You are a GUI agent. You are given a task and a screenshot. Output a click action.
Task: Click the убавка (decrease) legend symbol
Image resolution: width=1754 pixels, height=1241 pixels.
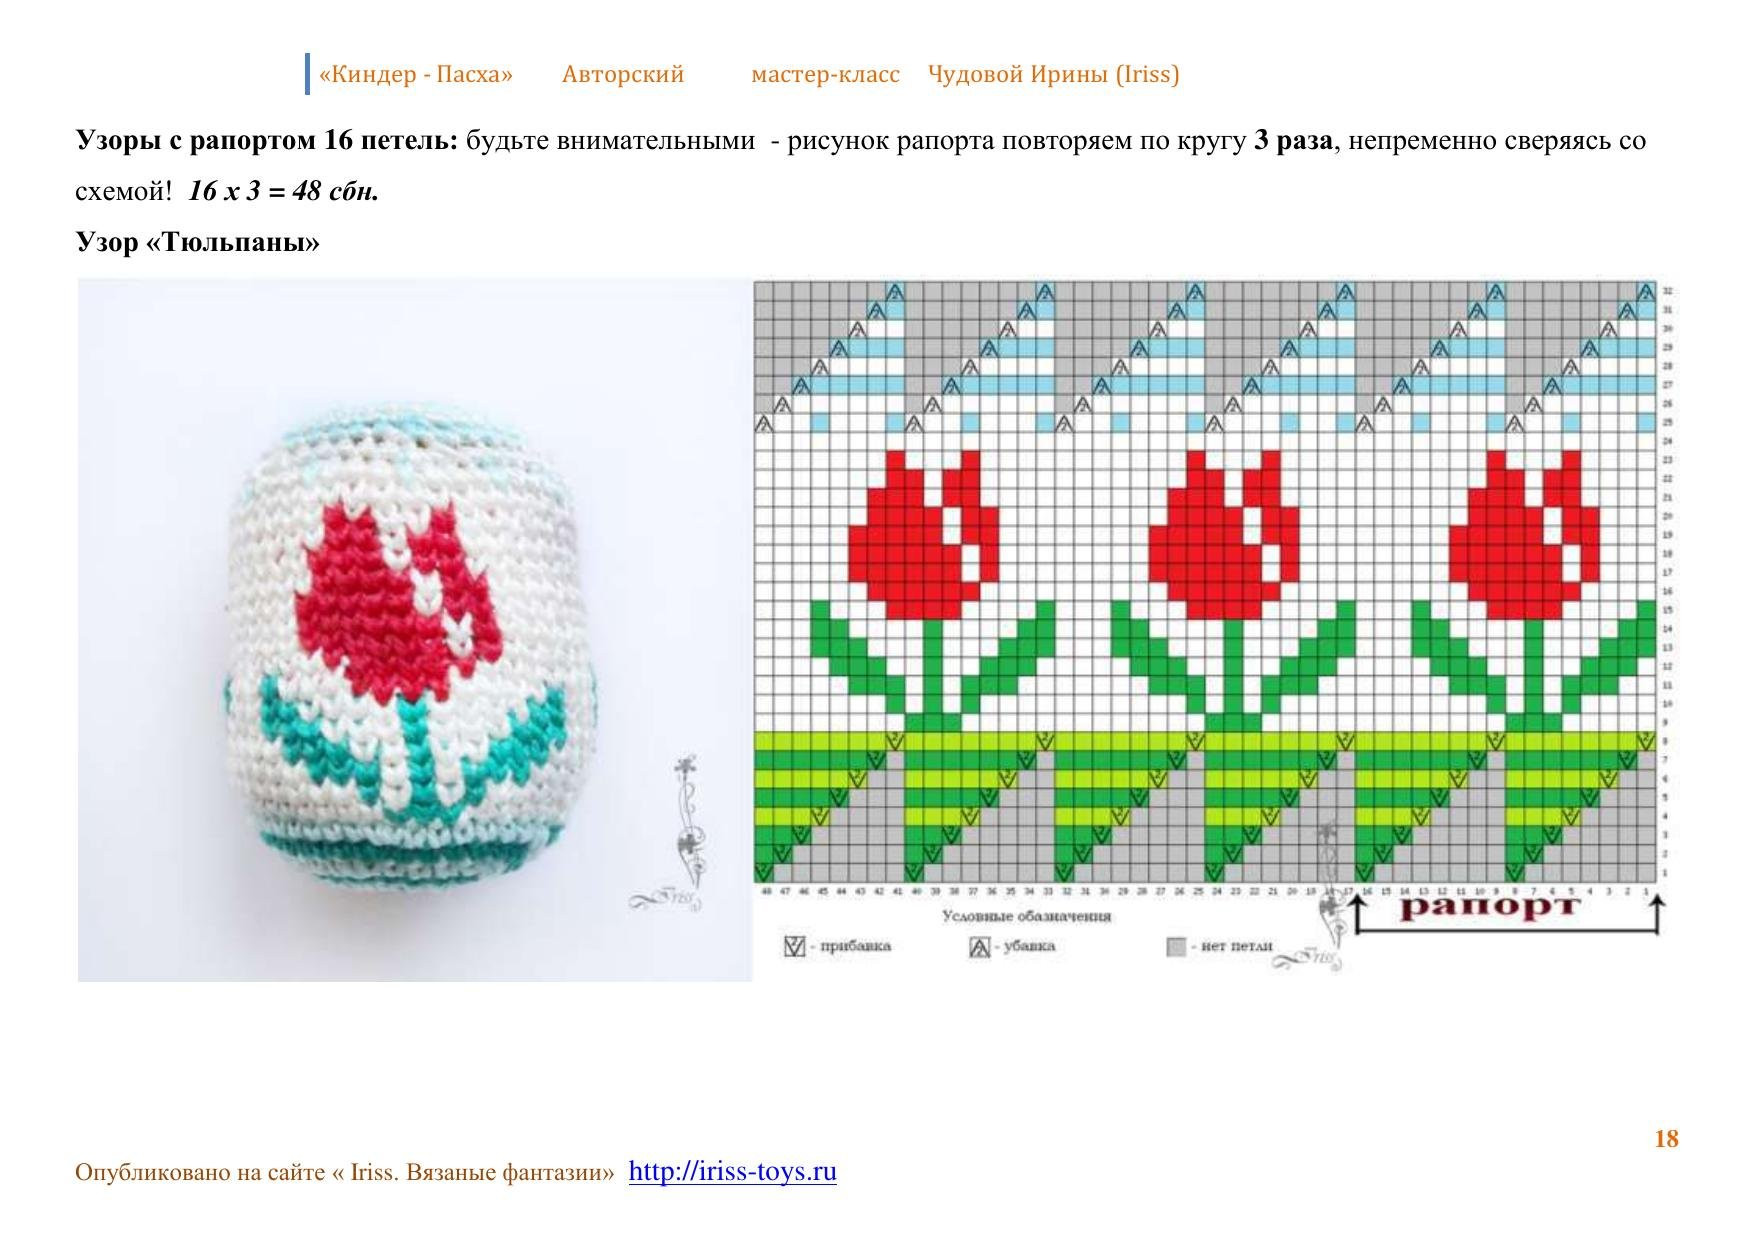979,946
